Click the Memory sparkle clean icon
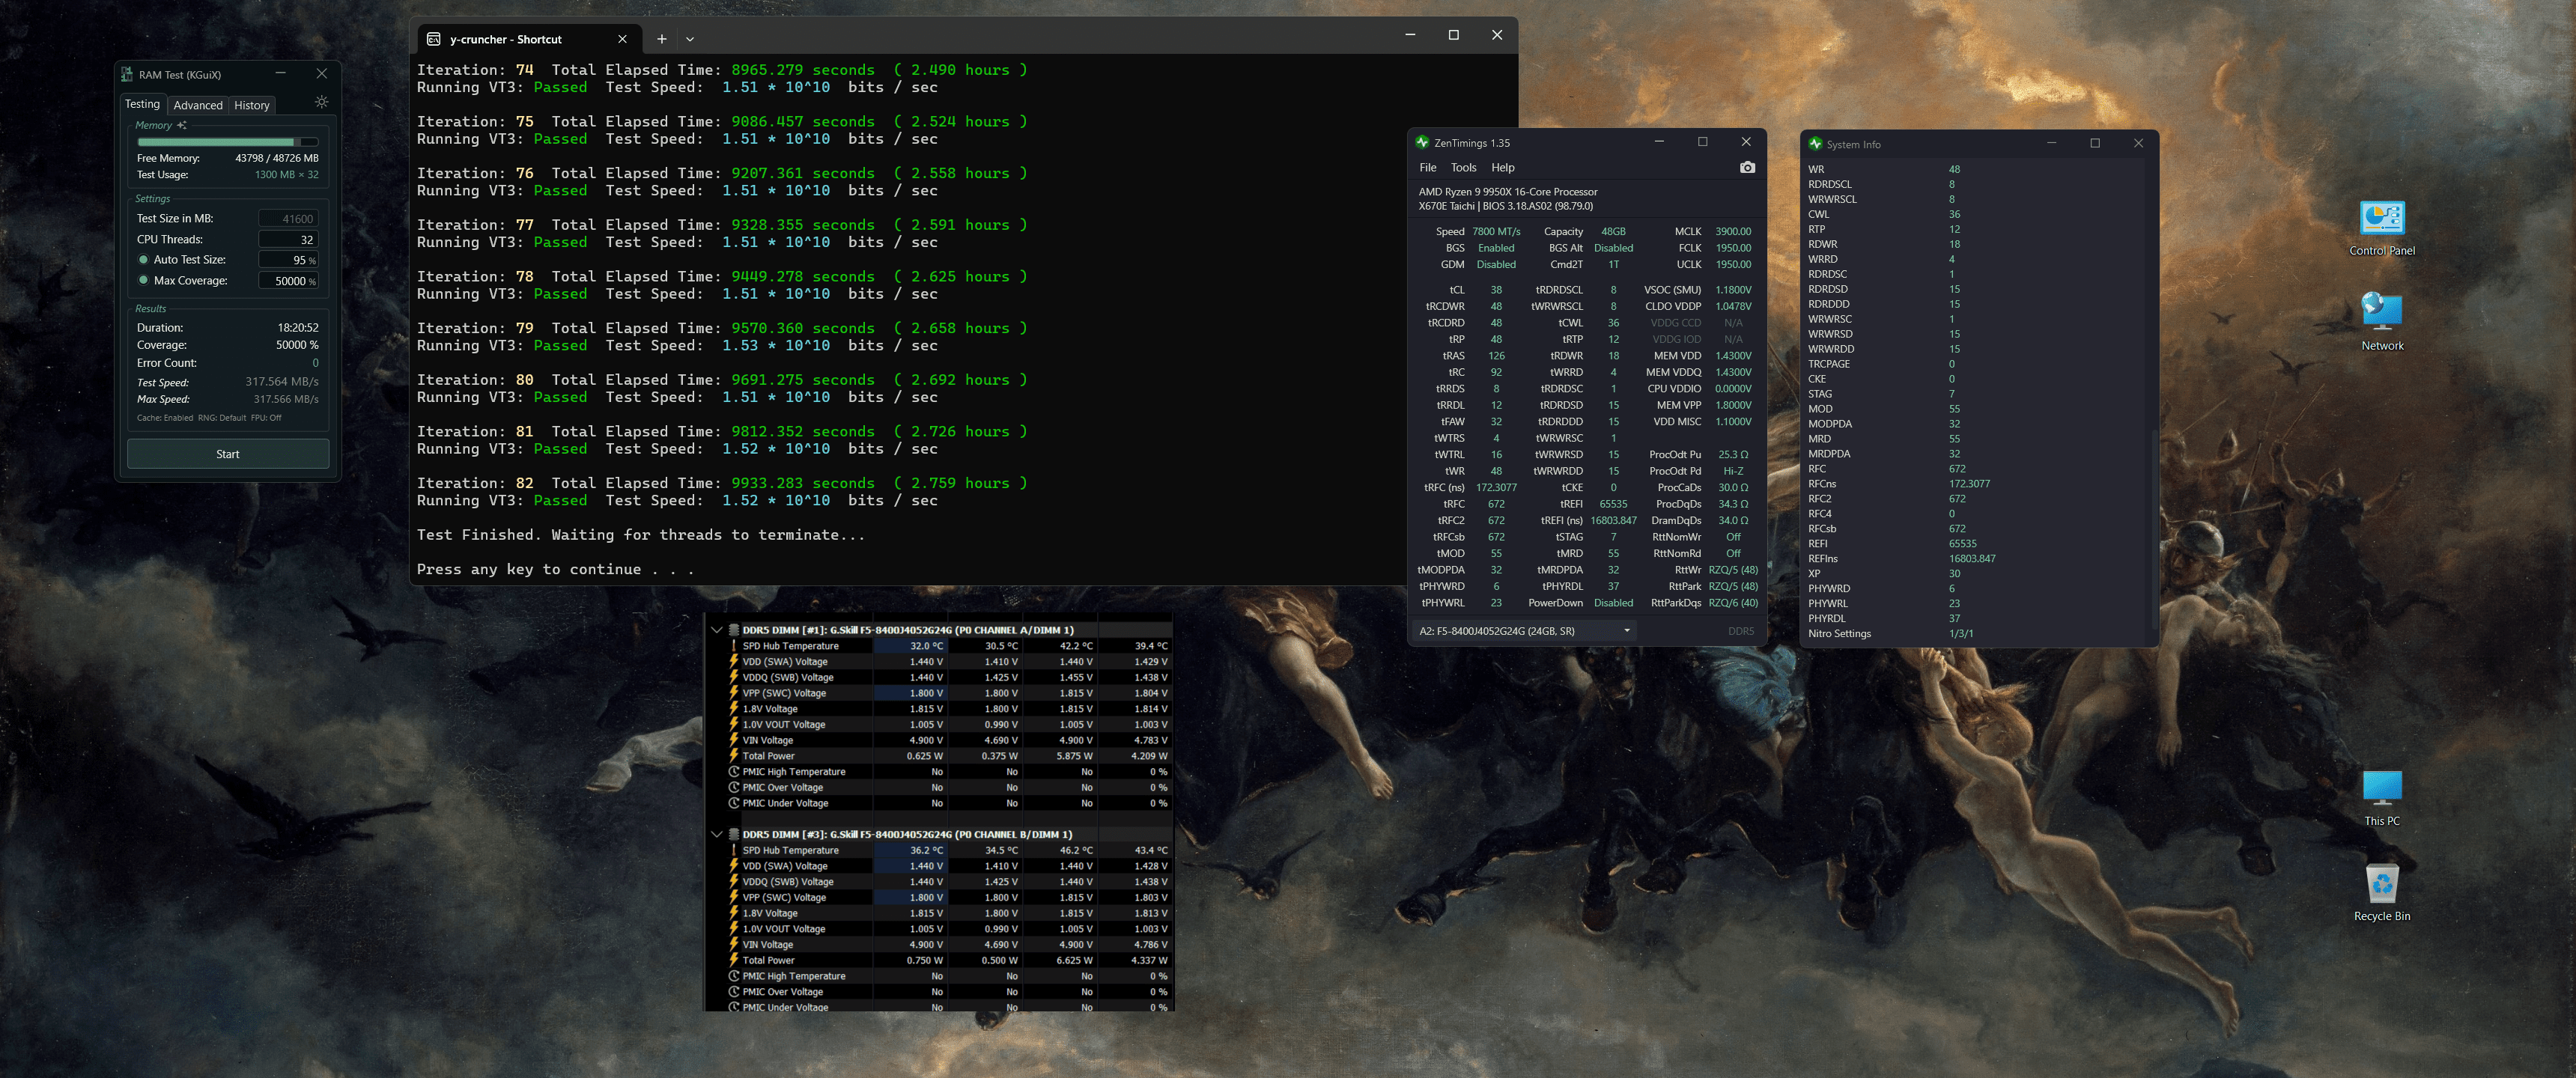 pyautogui.click(x=182, y=125)
